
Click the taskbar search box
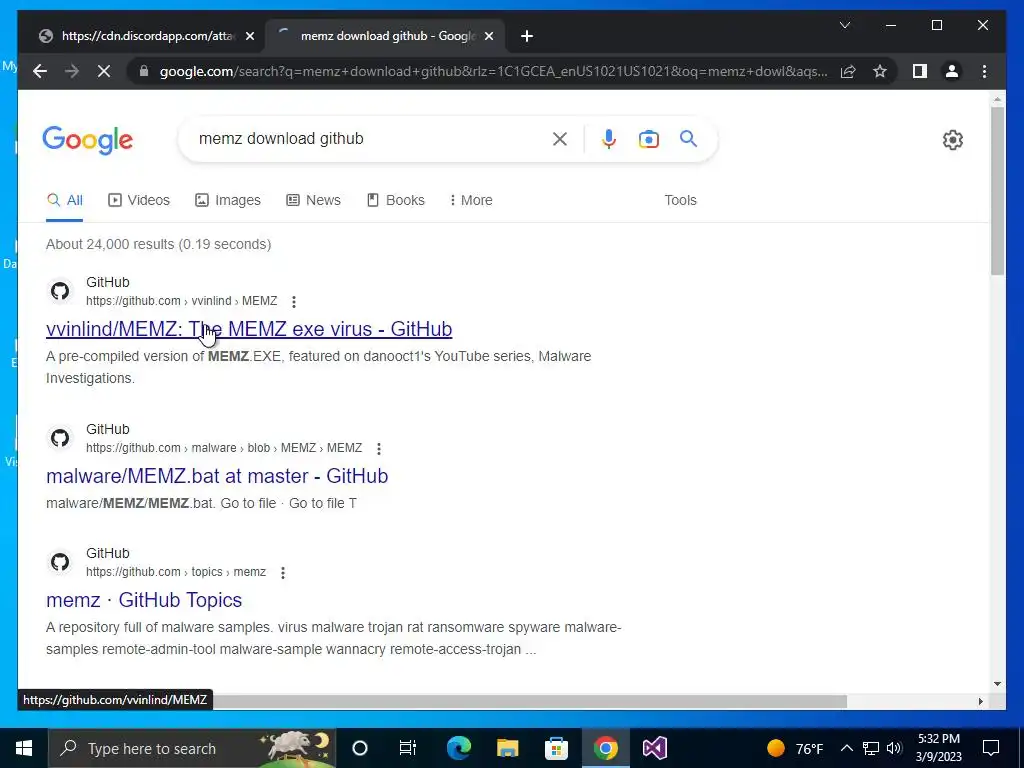click(191, 748)
